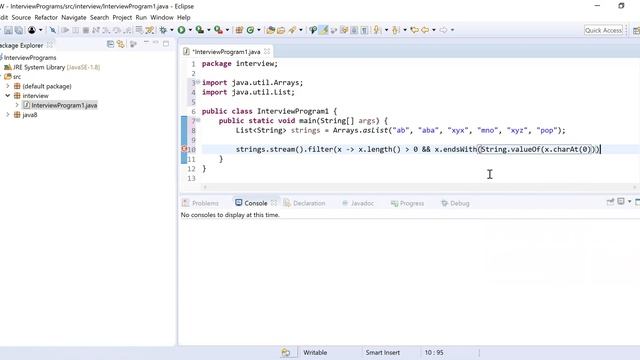Click the Next Annotation toolbar icon
The width and height of the screenshot is (640, 360).
[x=376, y=30]
